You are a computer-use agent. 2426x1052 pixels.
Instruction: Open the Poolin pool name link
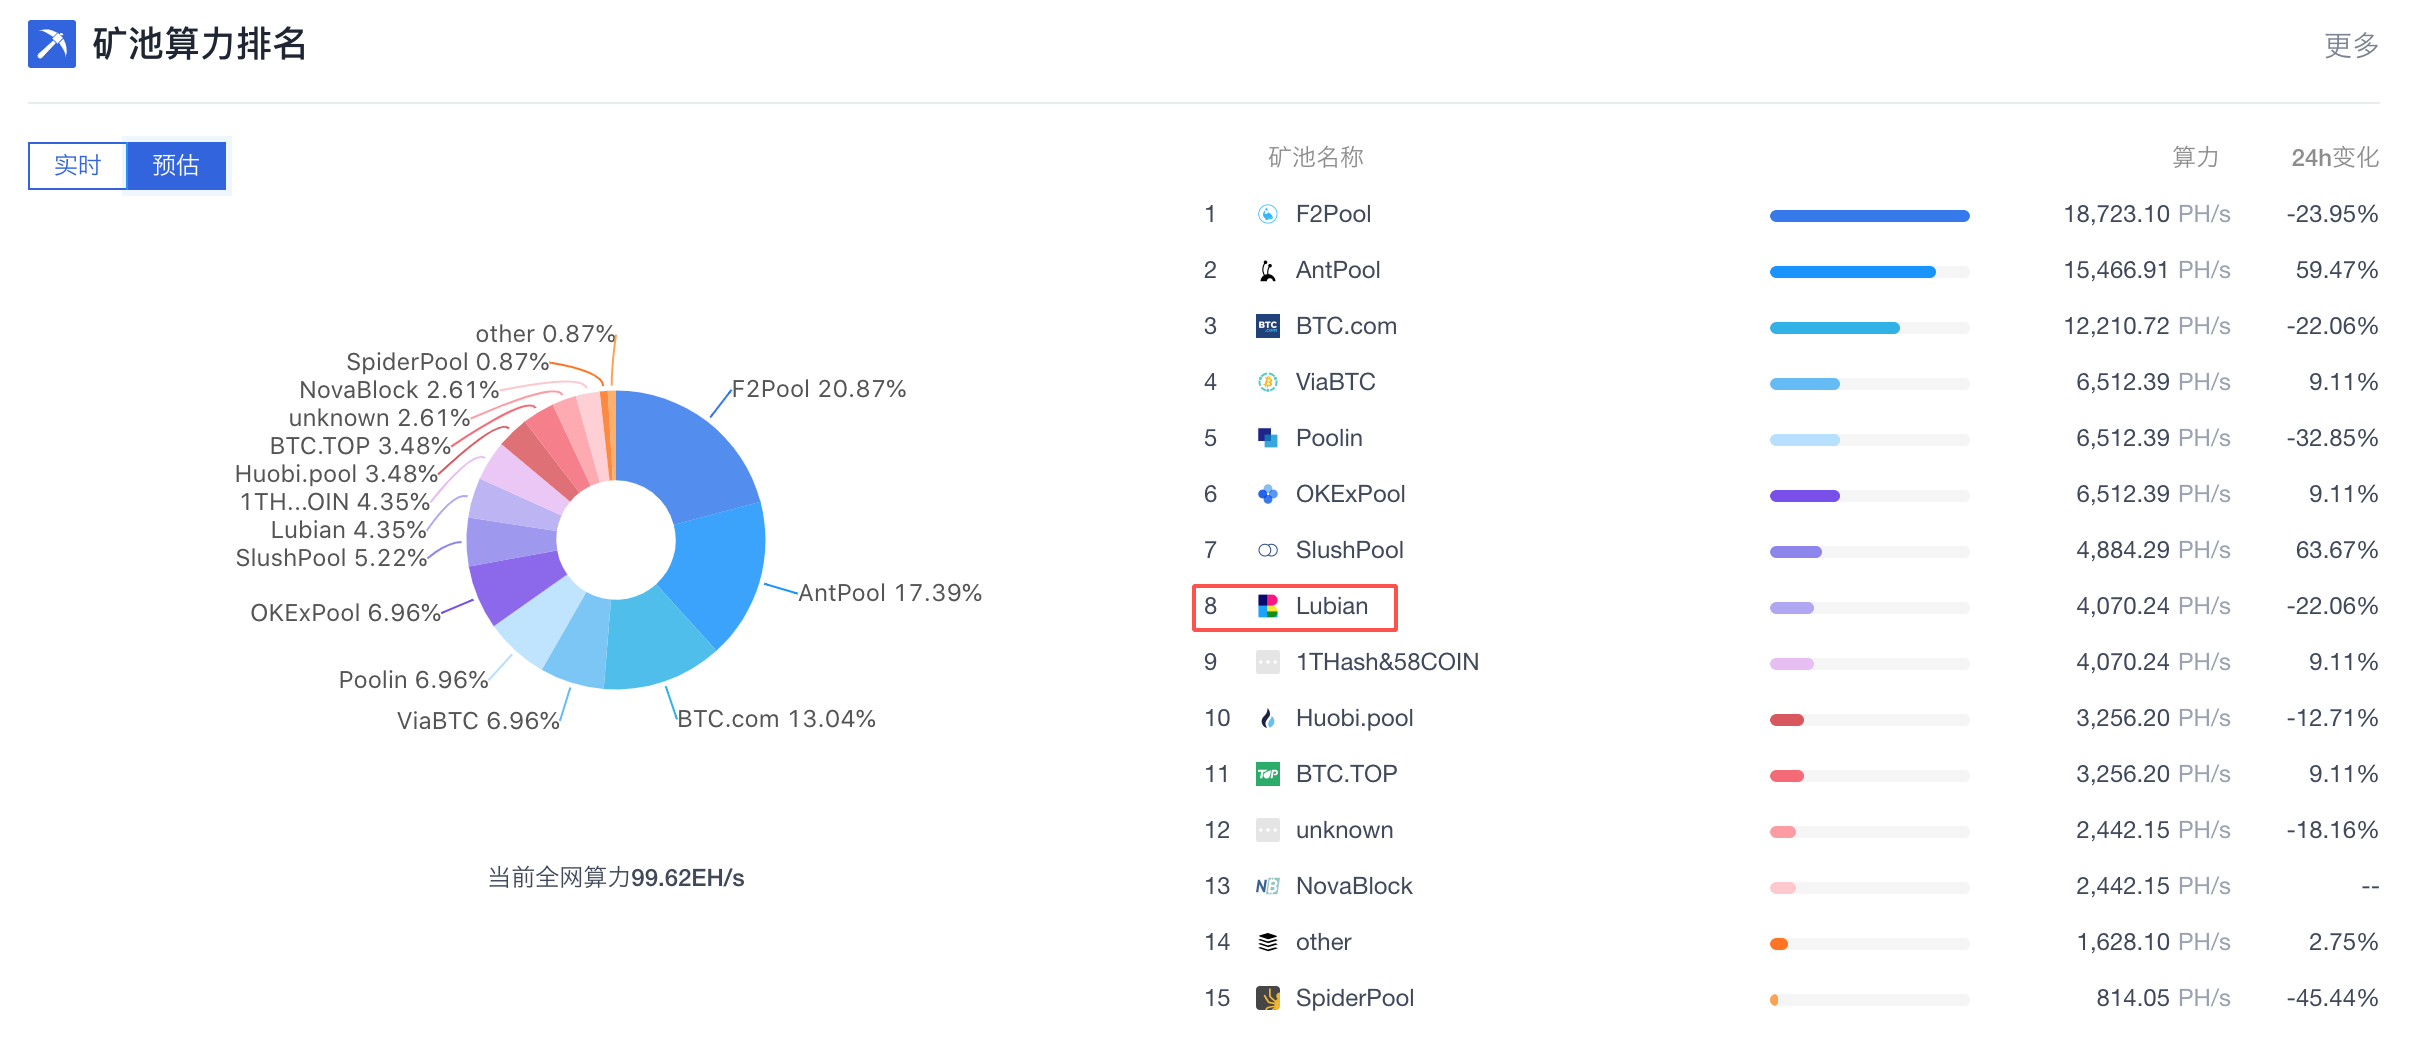[x=1329, y=438]
